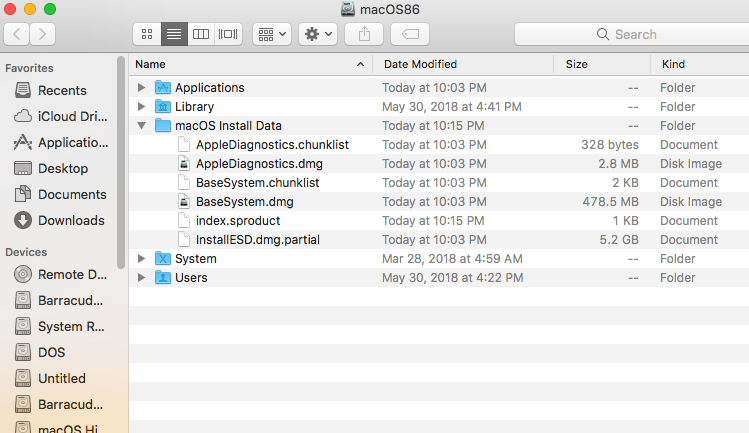The height and width of the screenshot is (433, 749).
Task: Select the AppleDiagnostics.chunklist file icon
Action: point(184,144)
